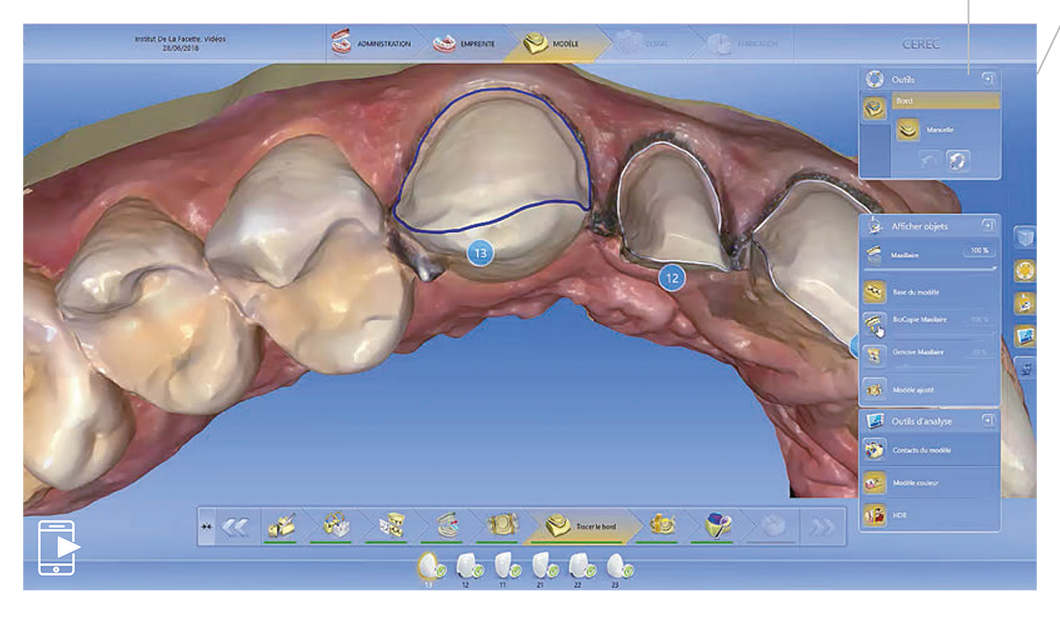This screenshot has height=618, width=1060.
Task: Click the Bord tool icon in Outils
Action: click(875, 110)
